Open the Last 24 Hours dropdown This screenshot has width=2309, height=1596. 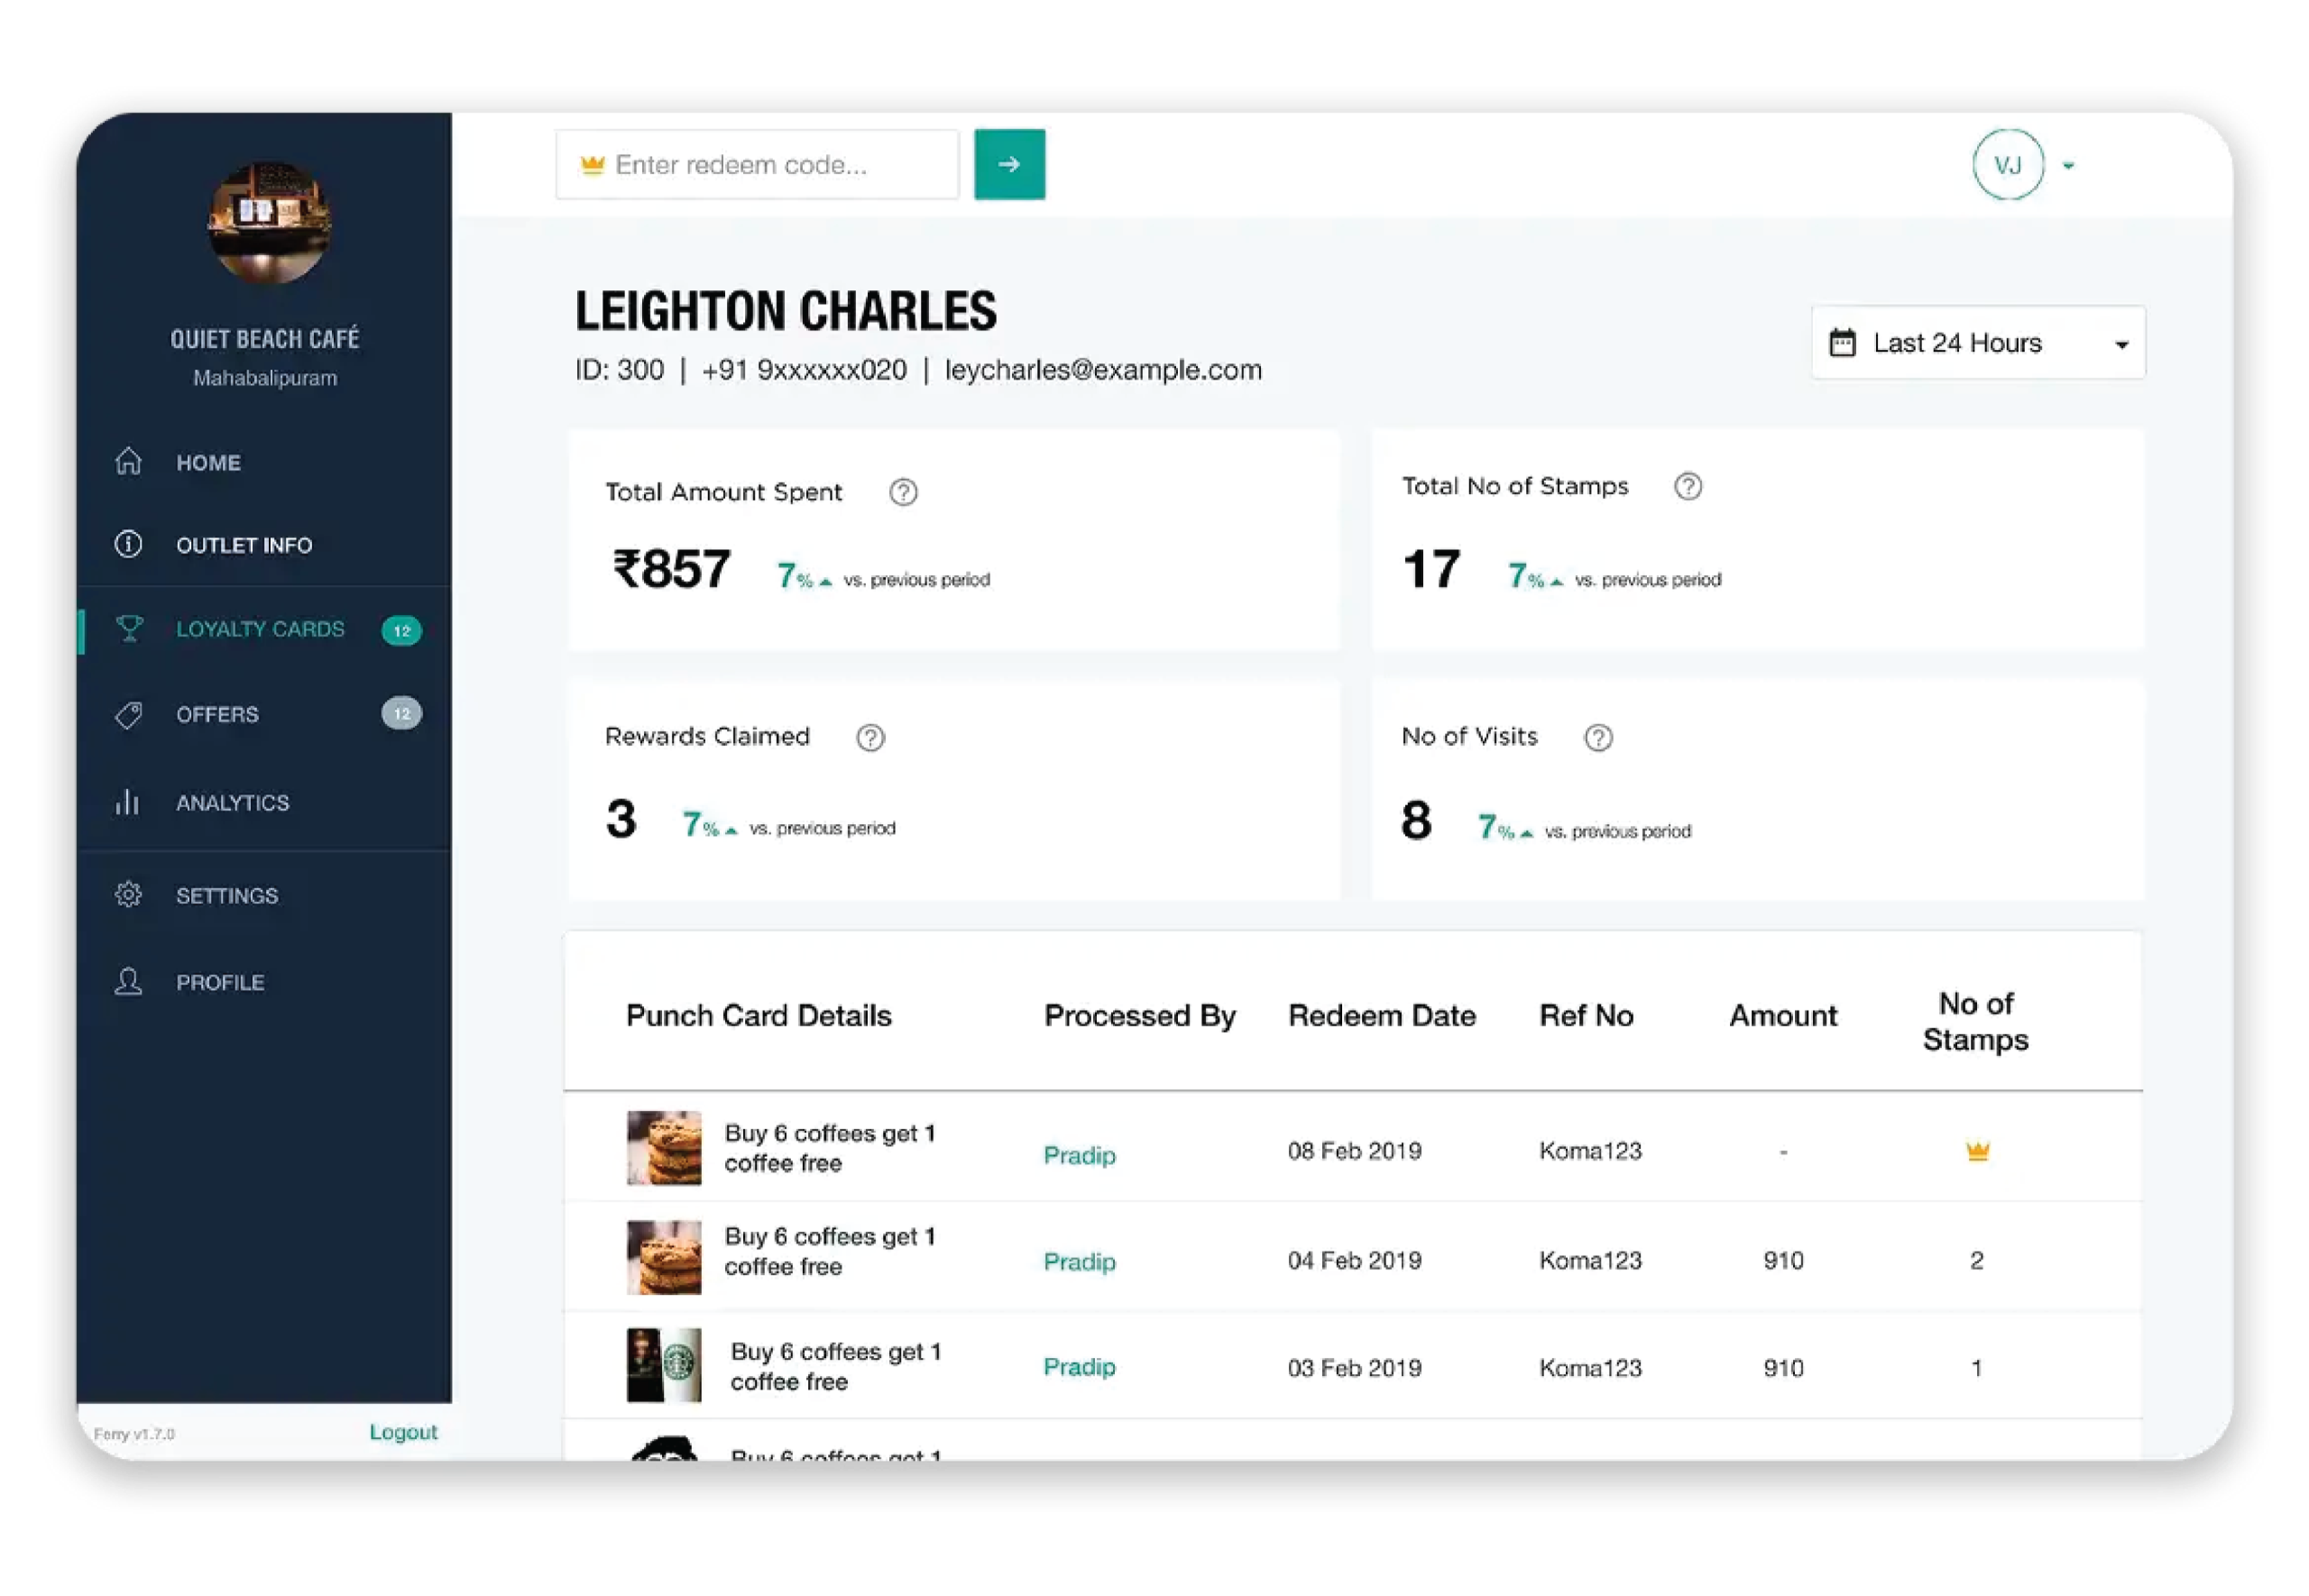(x=1977, y=343)
